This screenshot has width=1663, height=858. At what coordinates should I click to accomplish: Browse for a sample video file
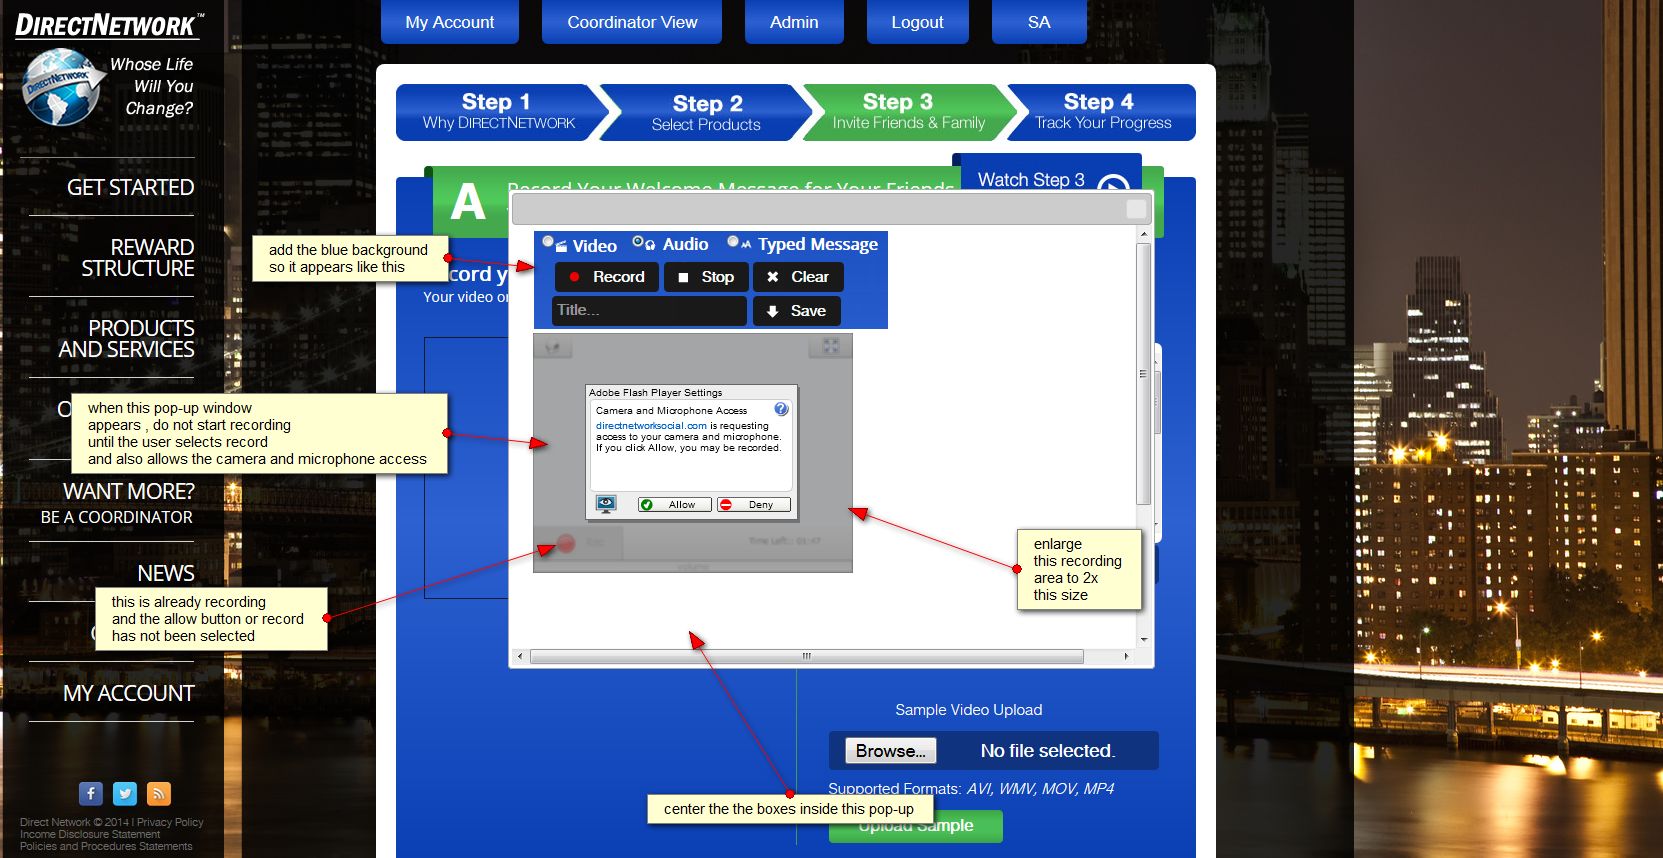(x=890, y=751)
